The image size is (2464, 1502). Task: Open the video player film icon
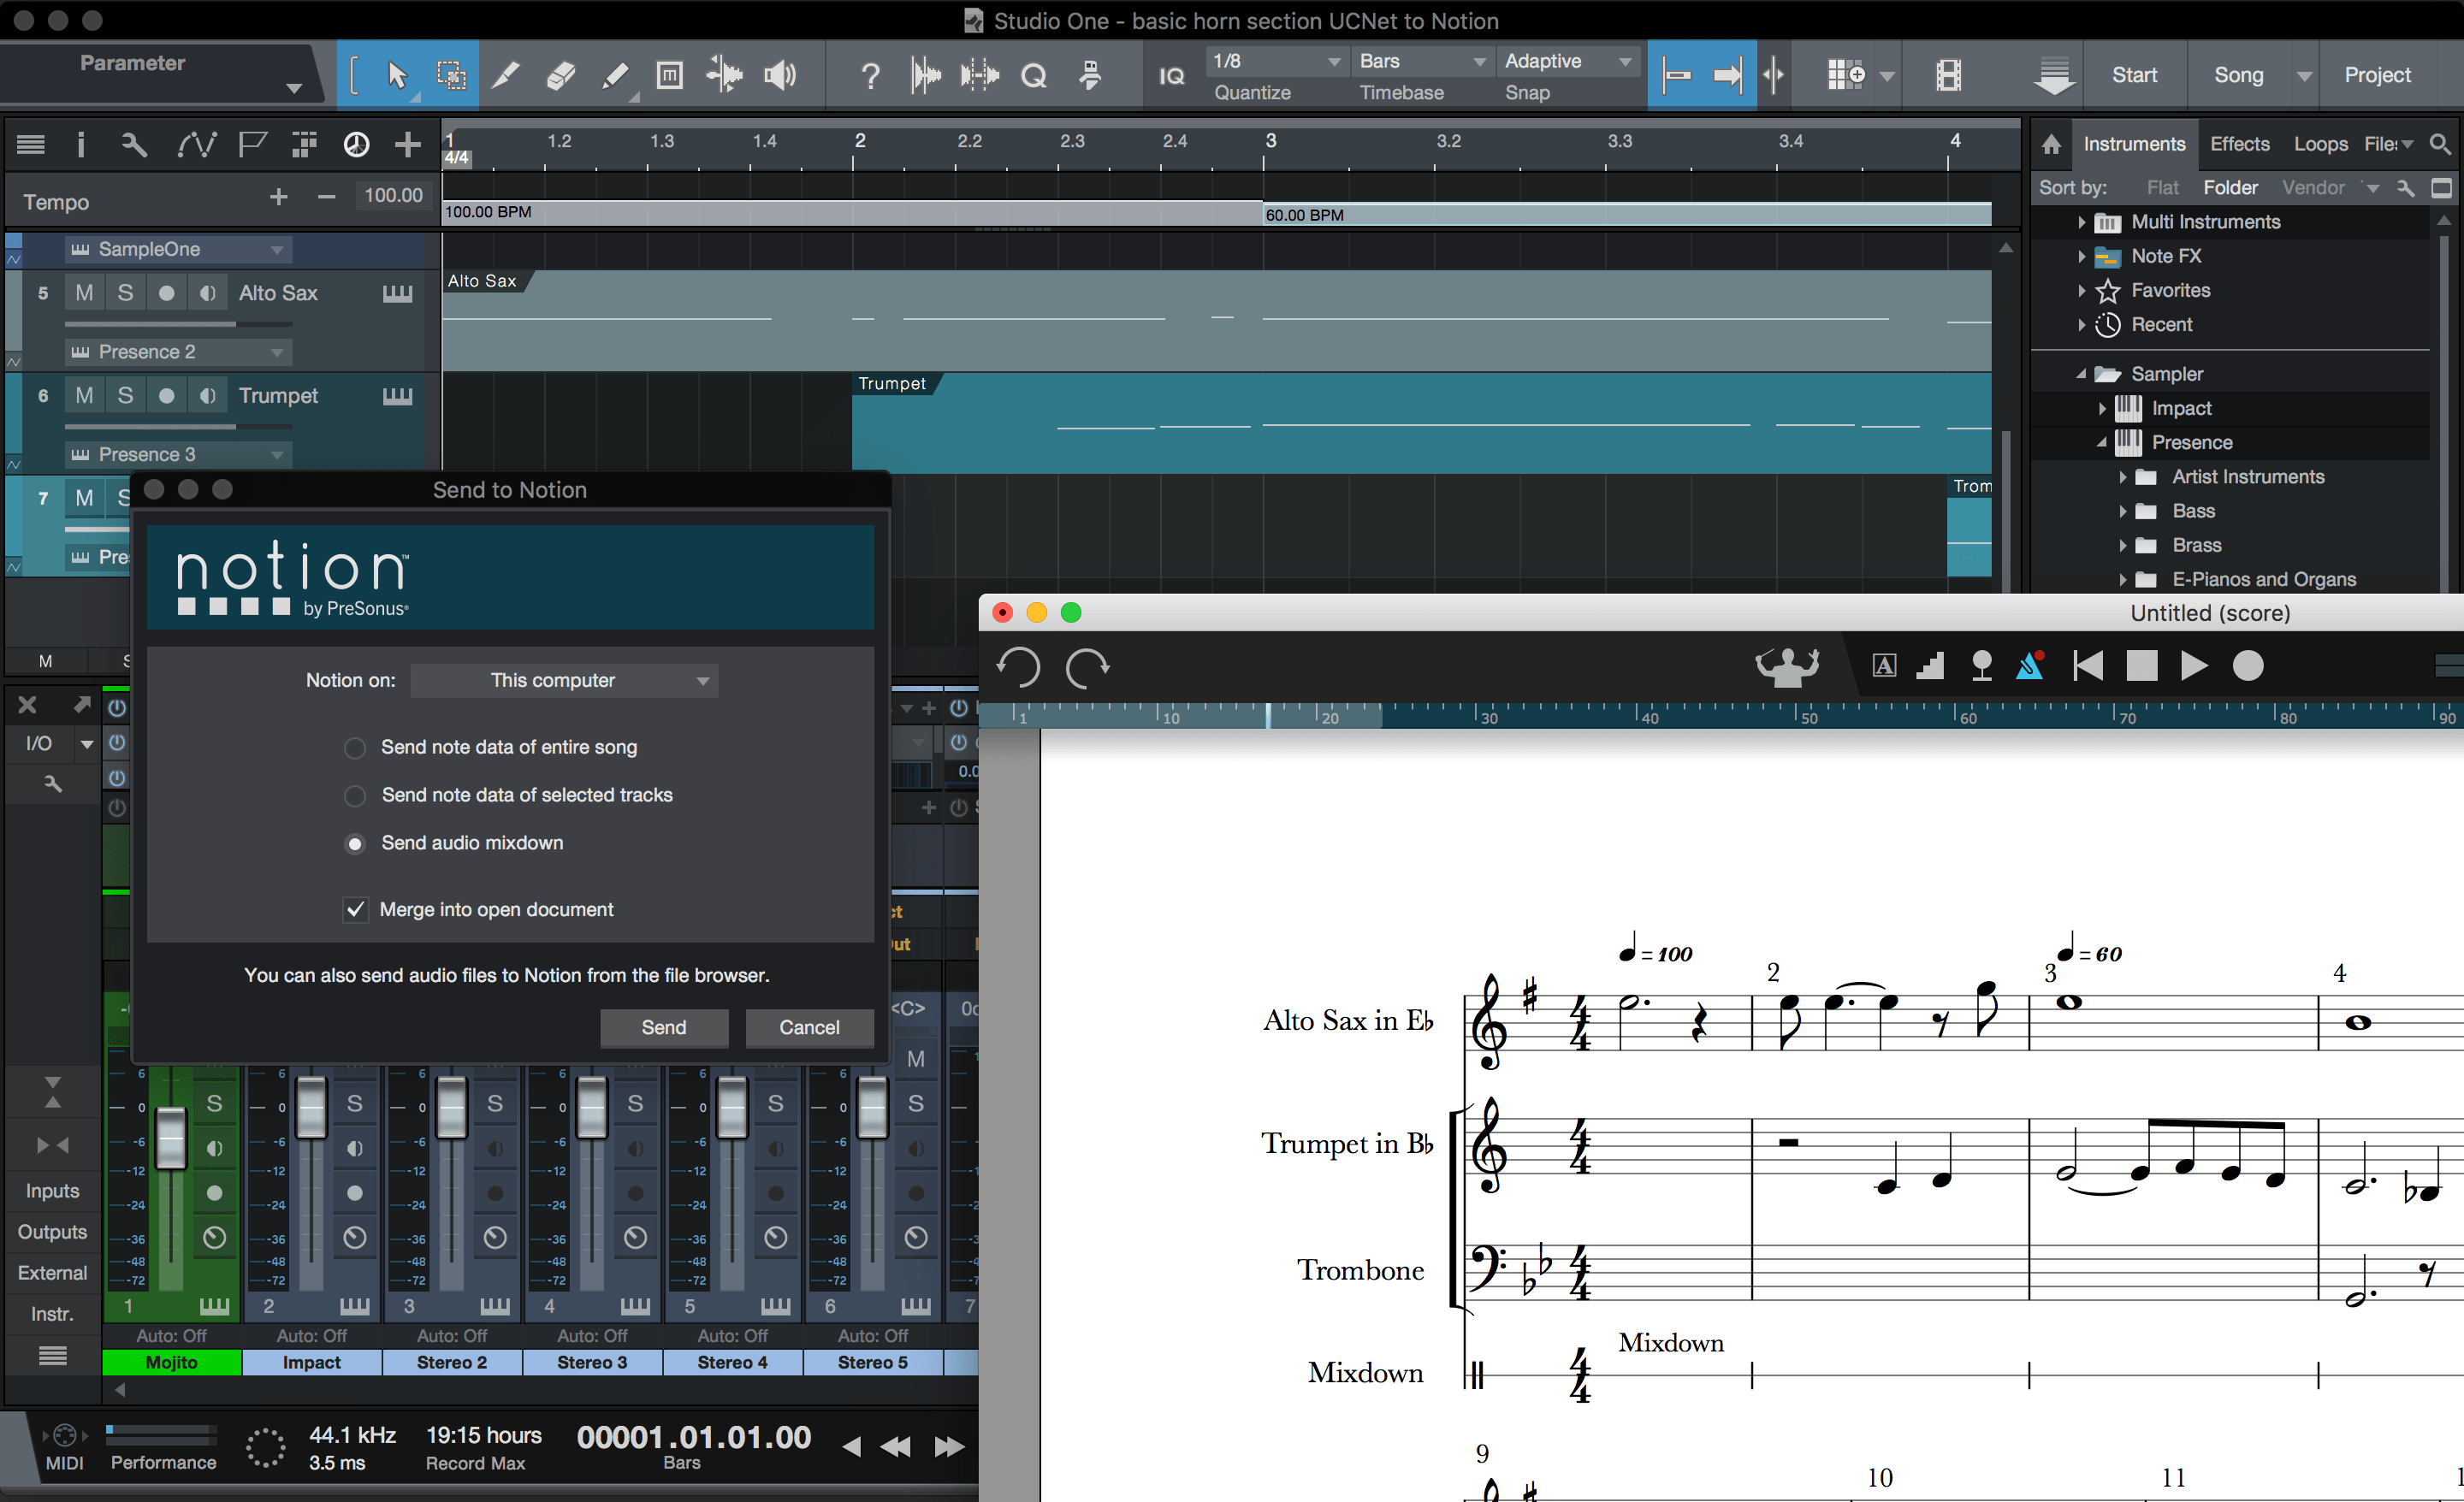[x=1948, y=75]
